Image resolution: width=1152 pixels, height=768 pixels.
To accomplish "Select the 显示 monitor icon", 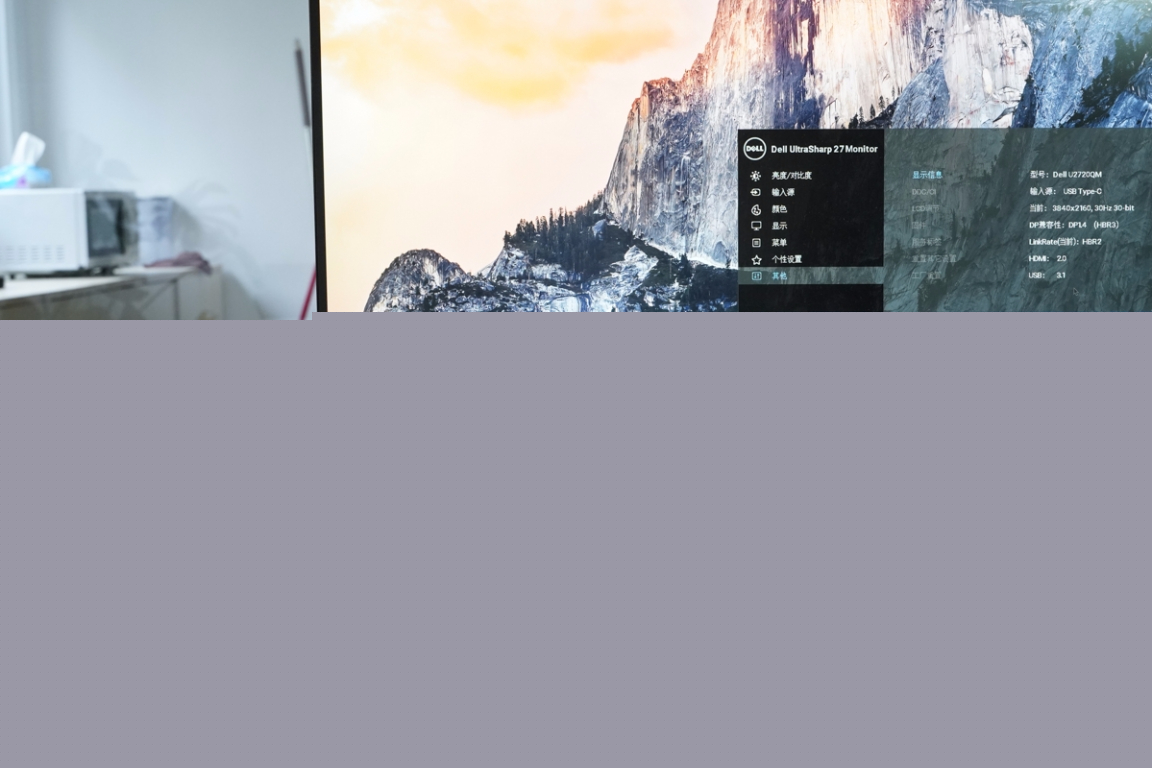I will coord(756,226).
